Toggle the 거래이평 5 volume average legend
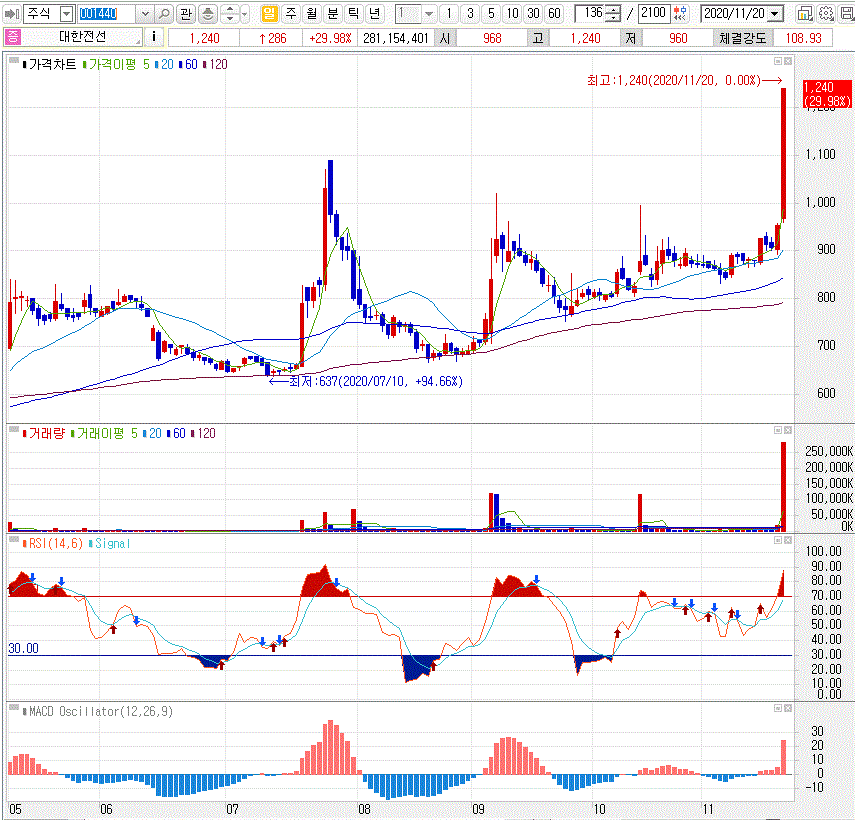The height and width of the screenshot is (820, 855). tap(104, 433)
